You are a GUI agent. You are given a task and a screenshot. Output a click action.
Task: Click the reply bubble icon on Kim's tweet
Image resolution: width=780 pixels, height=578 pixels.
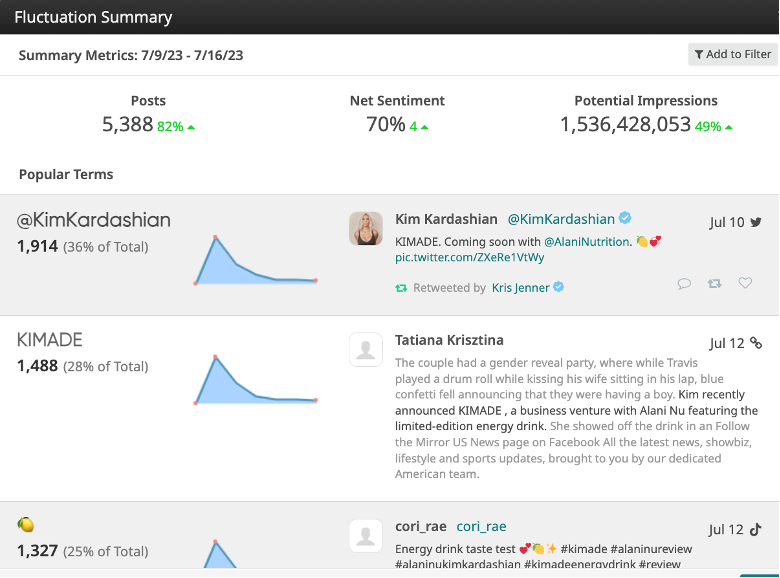click(684, 284)
